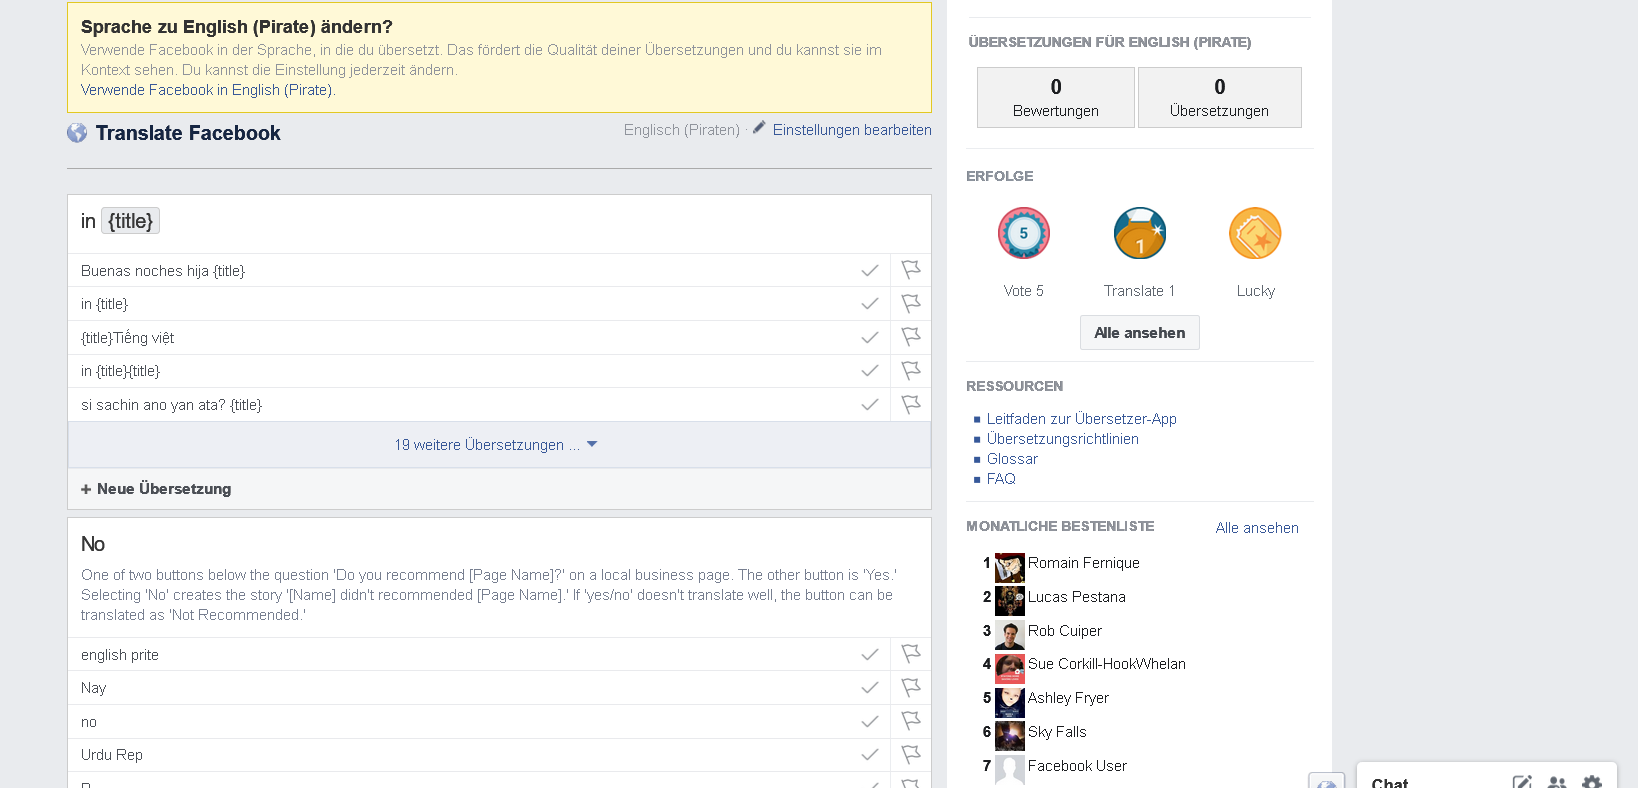Select the Translate 1 achievement badge
Image resolution: width=1638 pixels, height=788 pixels.
coord(1140,233)
